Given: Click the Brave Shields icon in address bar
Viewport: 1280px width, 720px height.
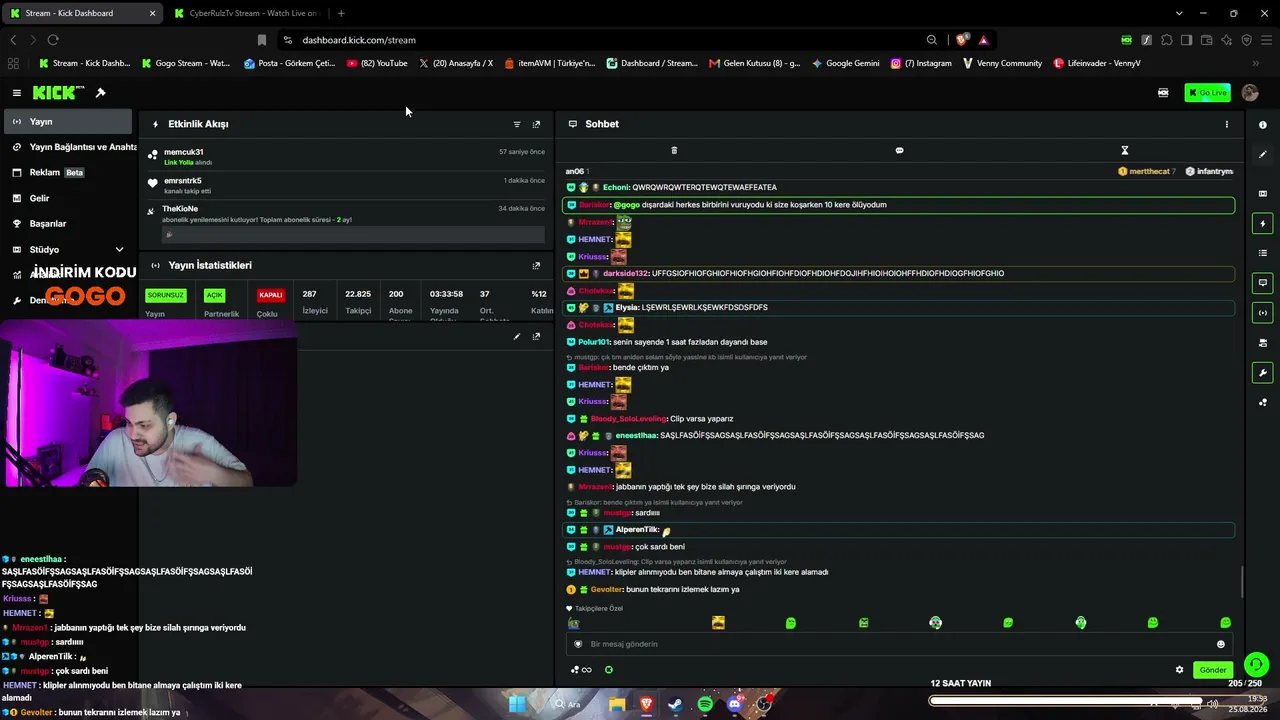Looking at the screenshot, I should pyautogui.click(x=962, y=40).
